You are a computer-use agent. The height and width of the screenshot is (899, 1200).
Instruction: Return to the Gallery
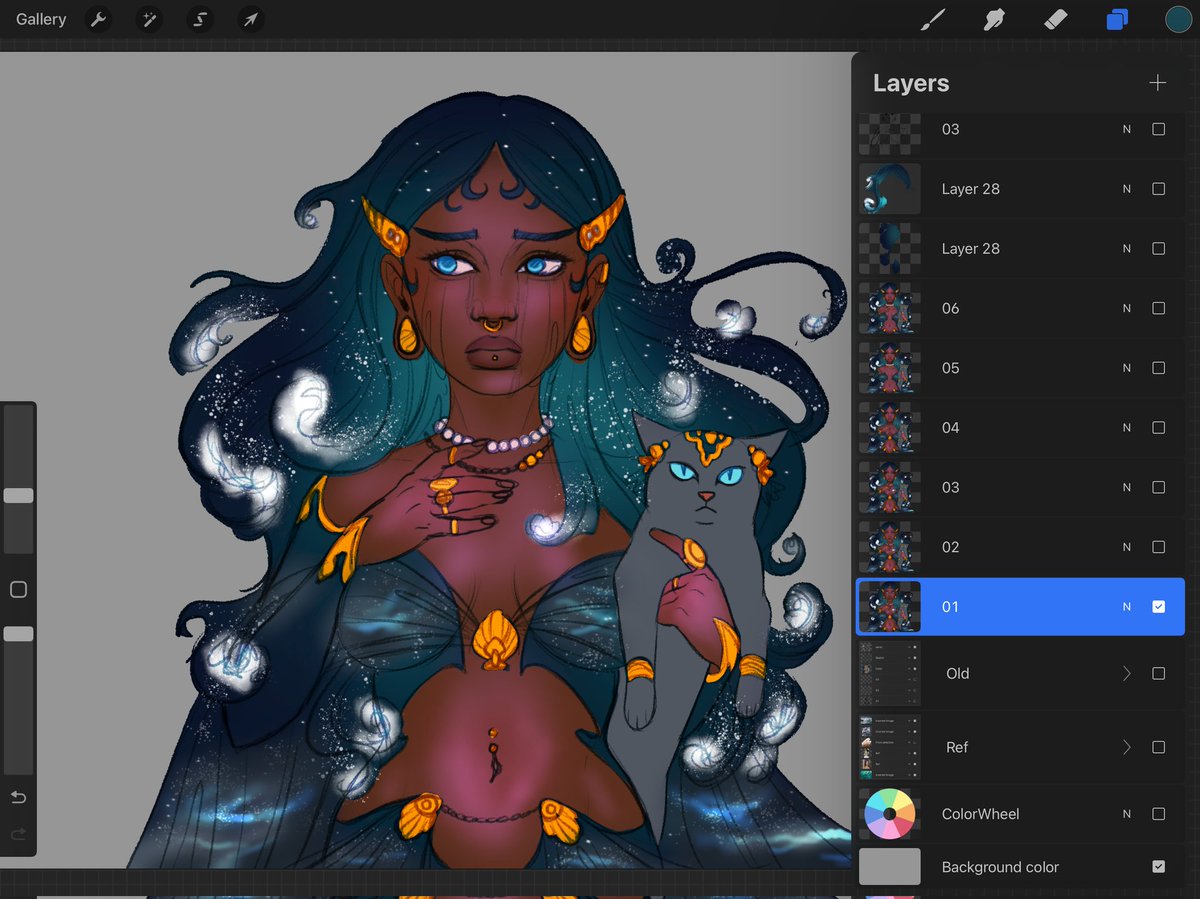(40, 19)
